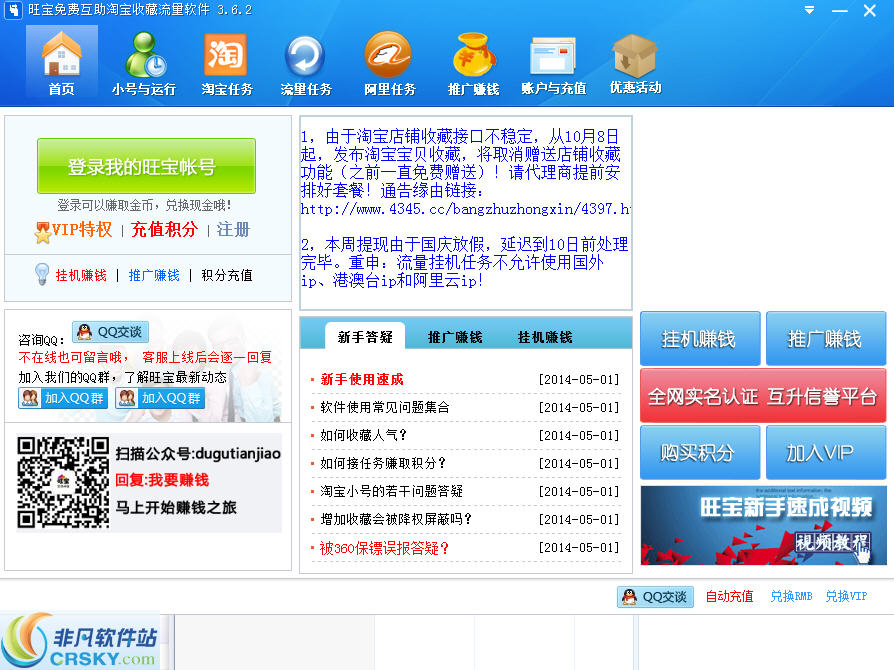
Task: Open the VIP特权 link
Action: point(82,230)
